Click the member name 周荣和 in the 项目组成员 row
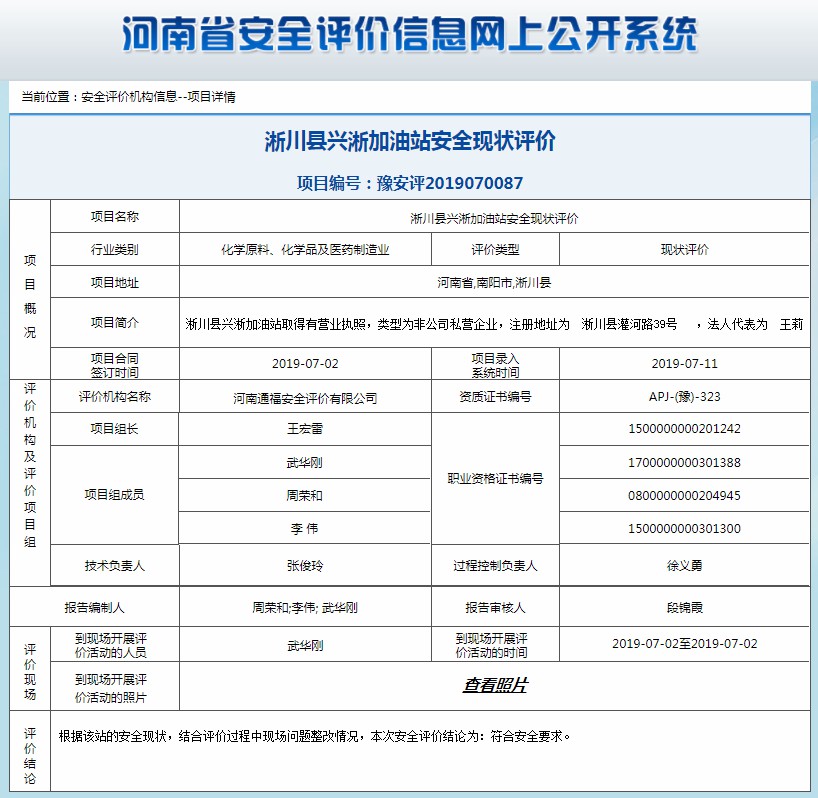Viewport: 818px width, 798px height. [305, 495]
